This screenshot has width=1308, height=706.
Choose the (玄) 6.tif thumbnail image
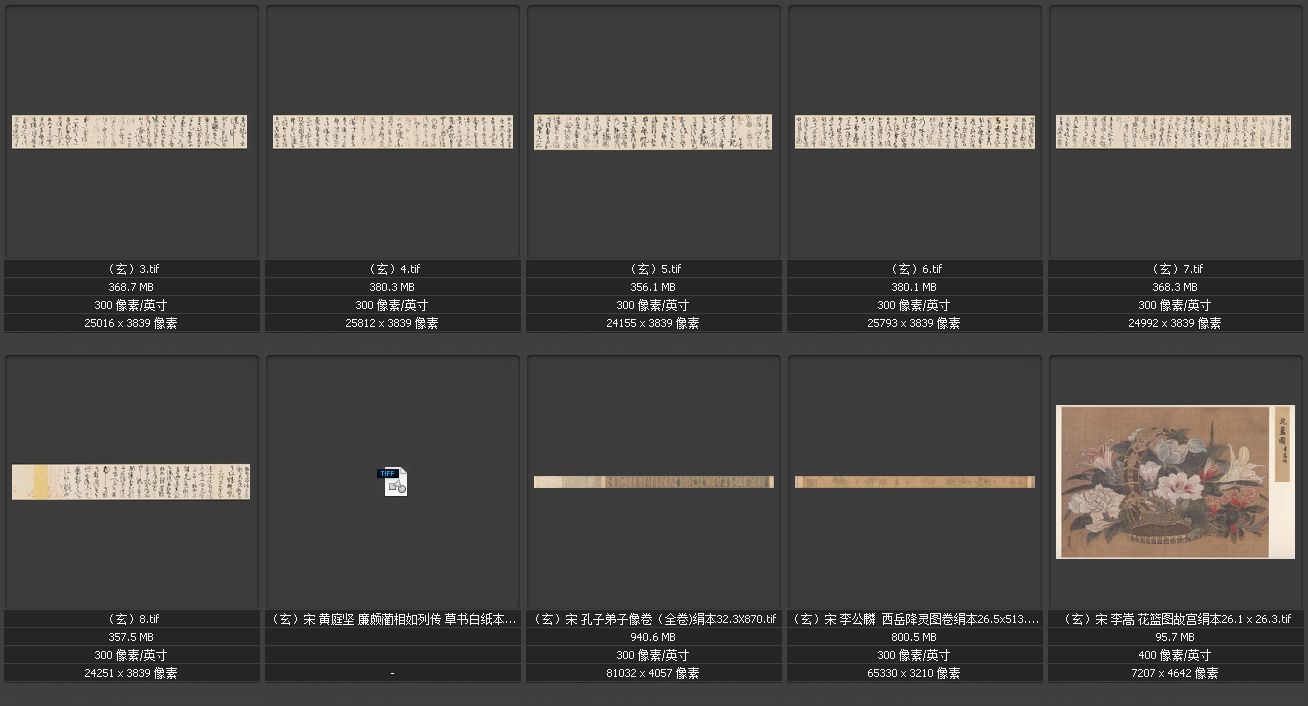pyautogui.click(x=914, y=132)
